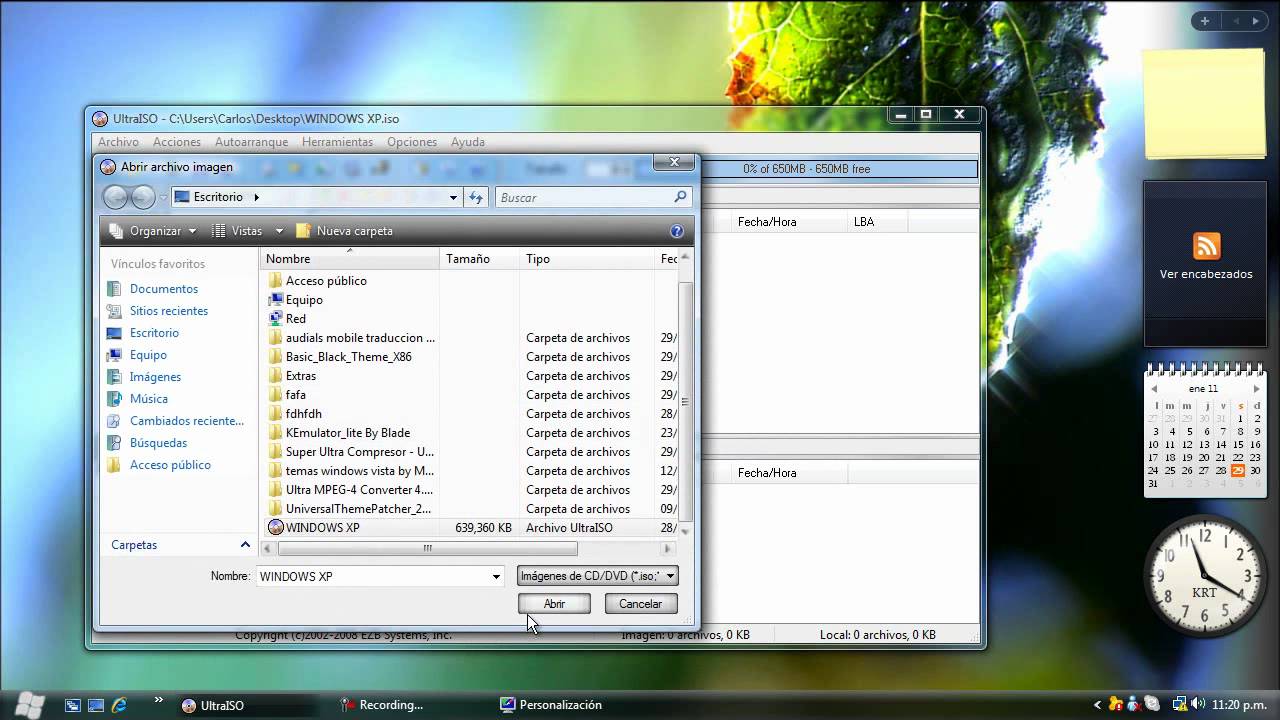The image size is (1280, 720).
Task: Go back with the back arrow button
Action: 116,197
